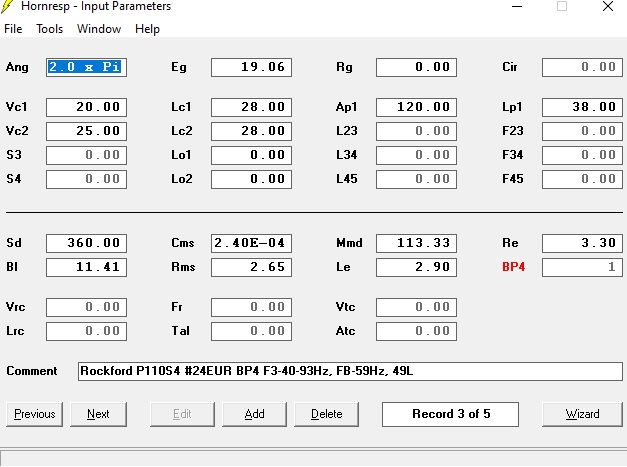Screen dimensions: 627x467
Task: Click the Re field with 3.30
Action: (x=582, y=243)
